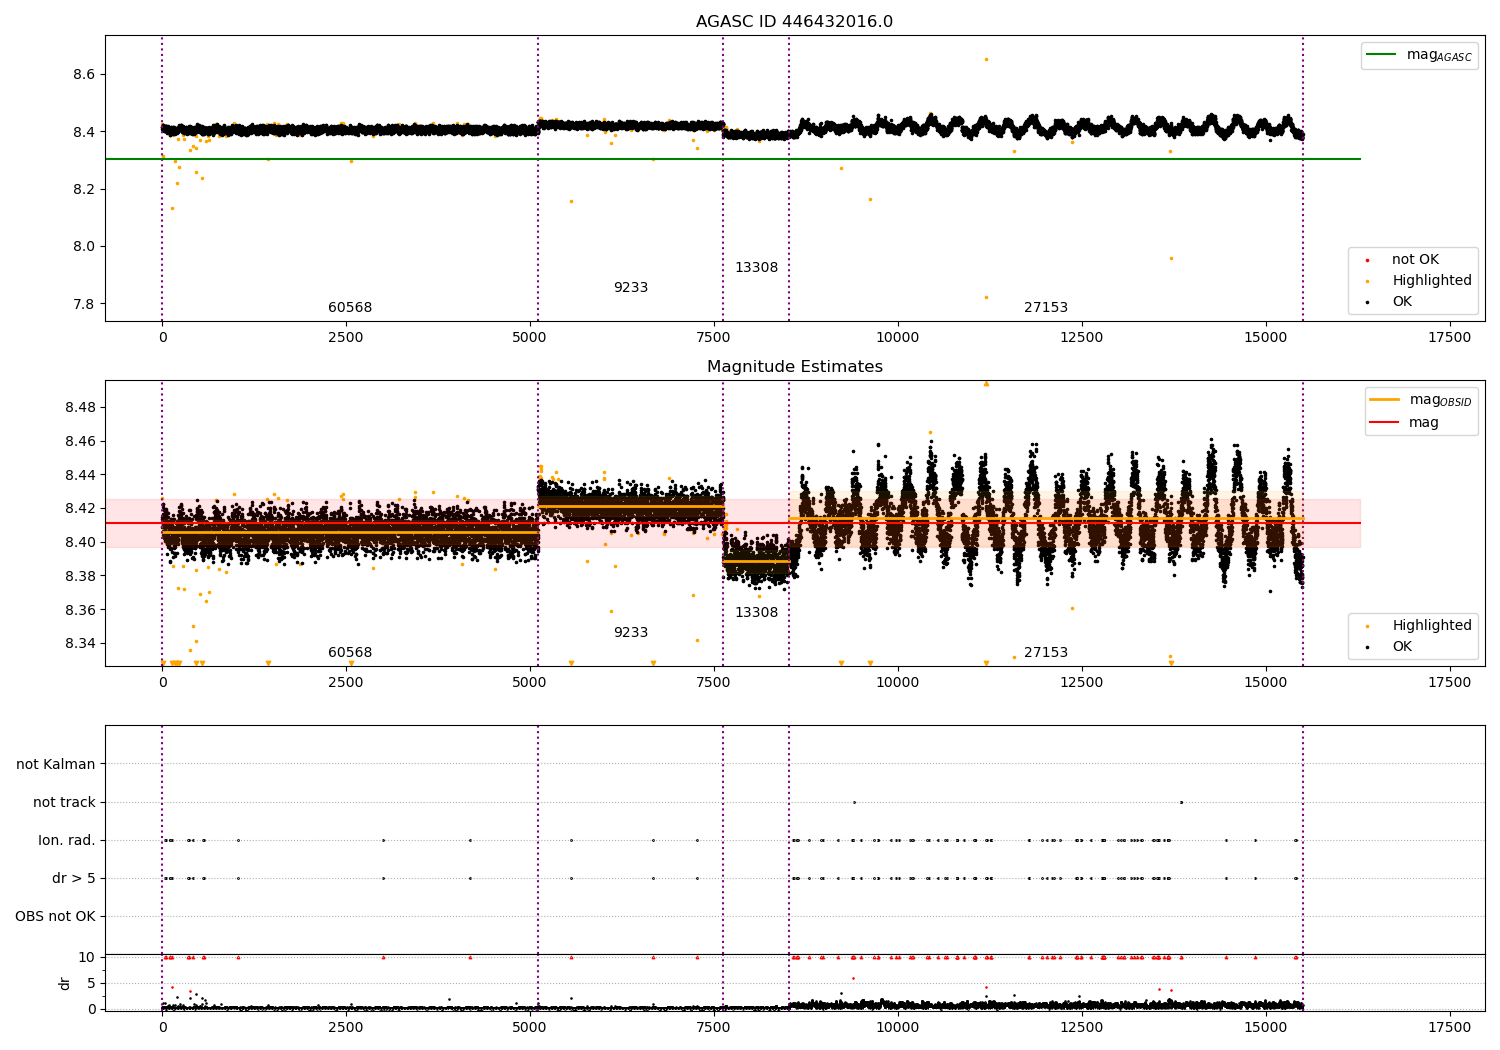Click the 8.44 y-axis tick label
Viewport: 1500px width, 1050px height.
click(80, 475)
